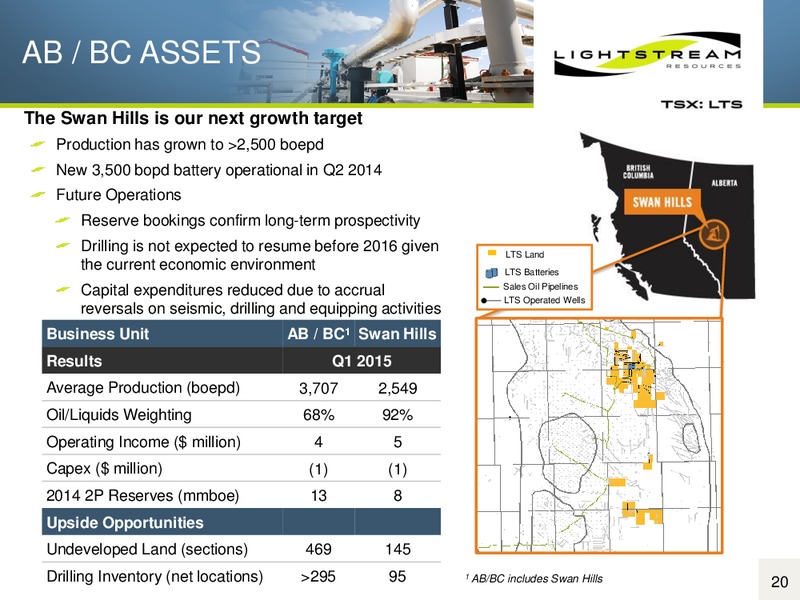Click the SWAN HILLS orange map label
The image size is (800, 600).
(x=662, y=202)
